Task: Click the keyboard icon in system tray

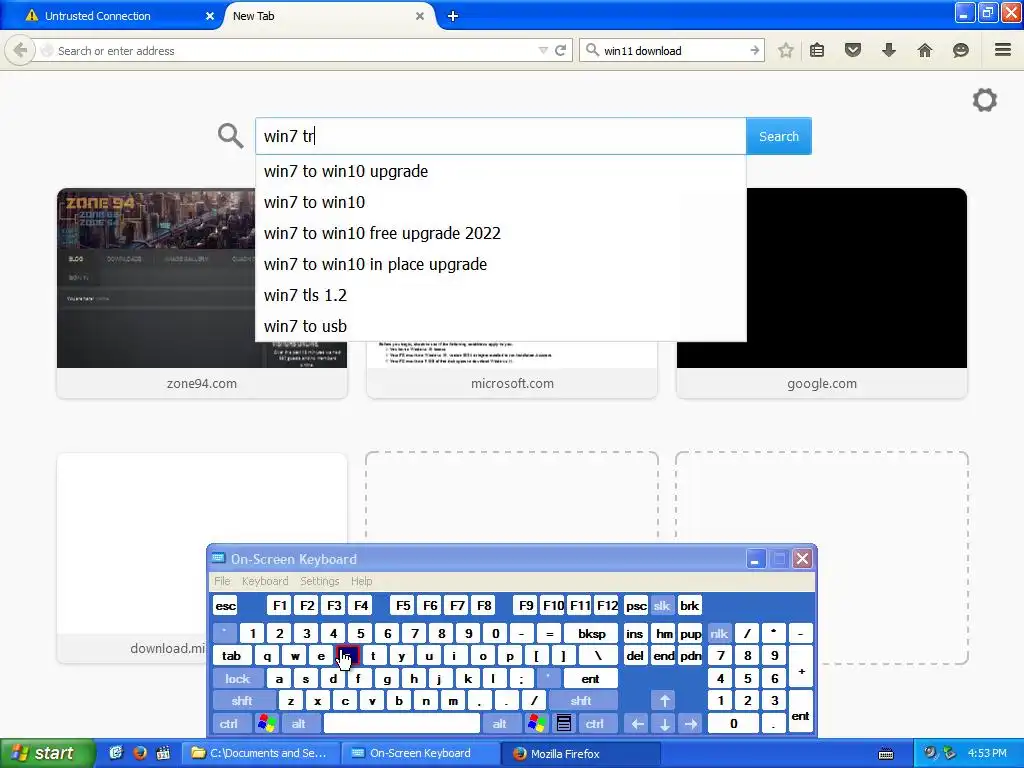Action: (x=886, y=754)
